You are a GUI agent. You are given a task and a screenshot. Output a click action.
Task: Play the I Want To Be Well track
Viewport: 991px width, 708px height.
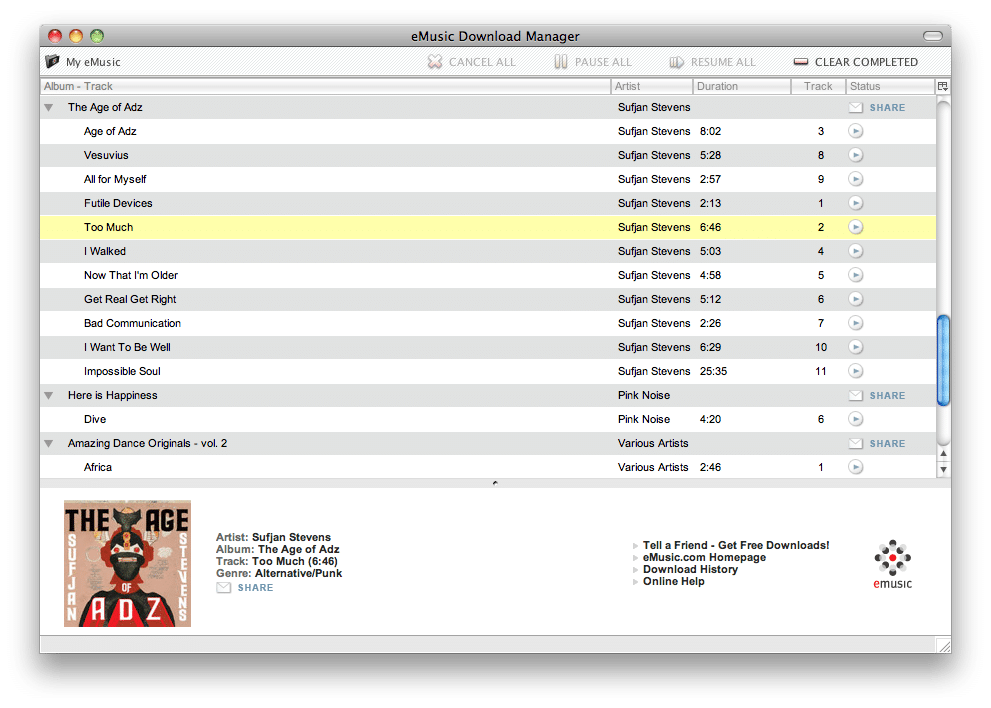(856, 347)
